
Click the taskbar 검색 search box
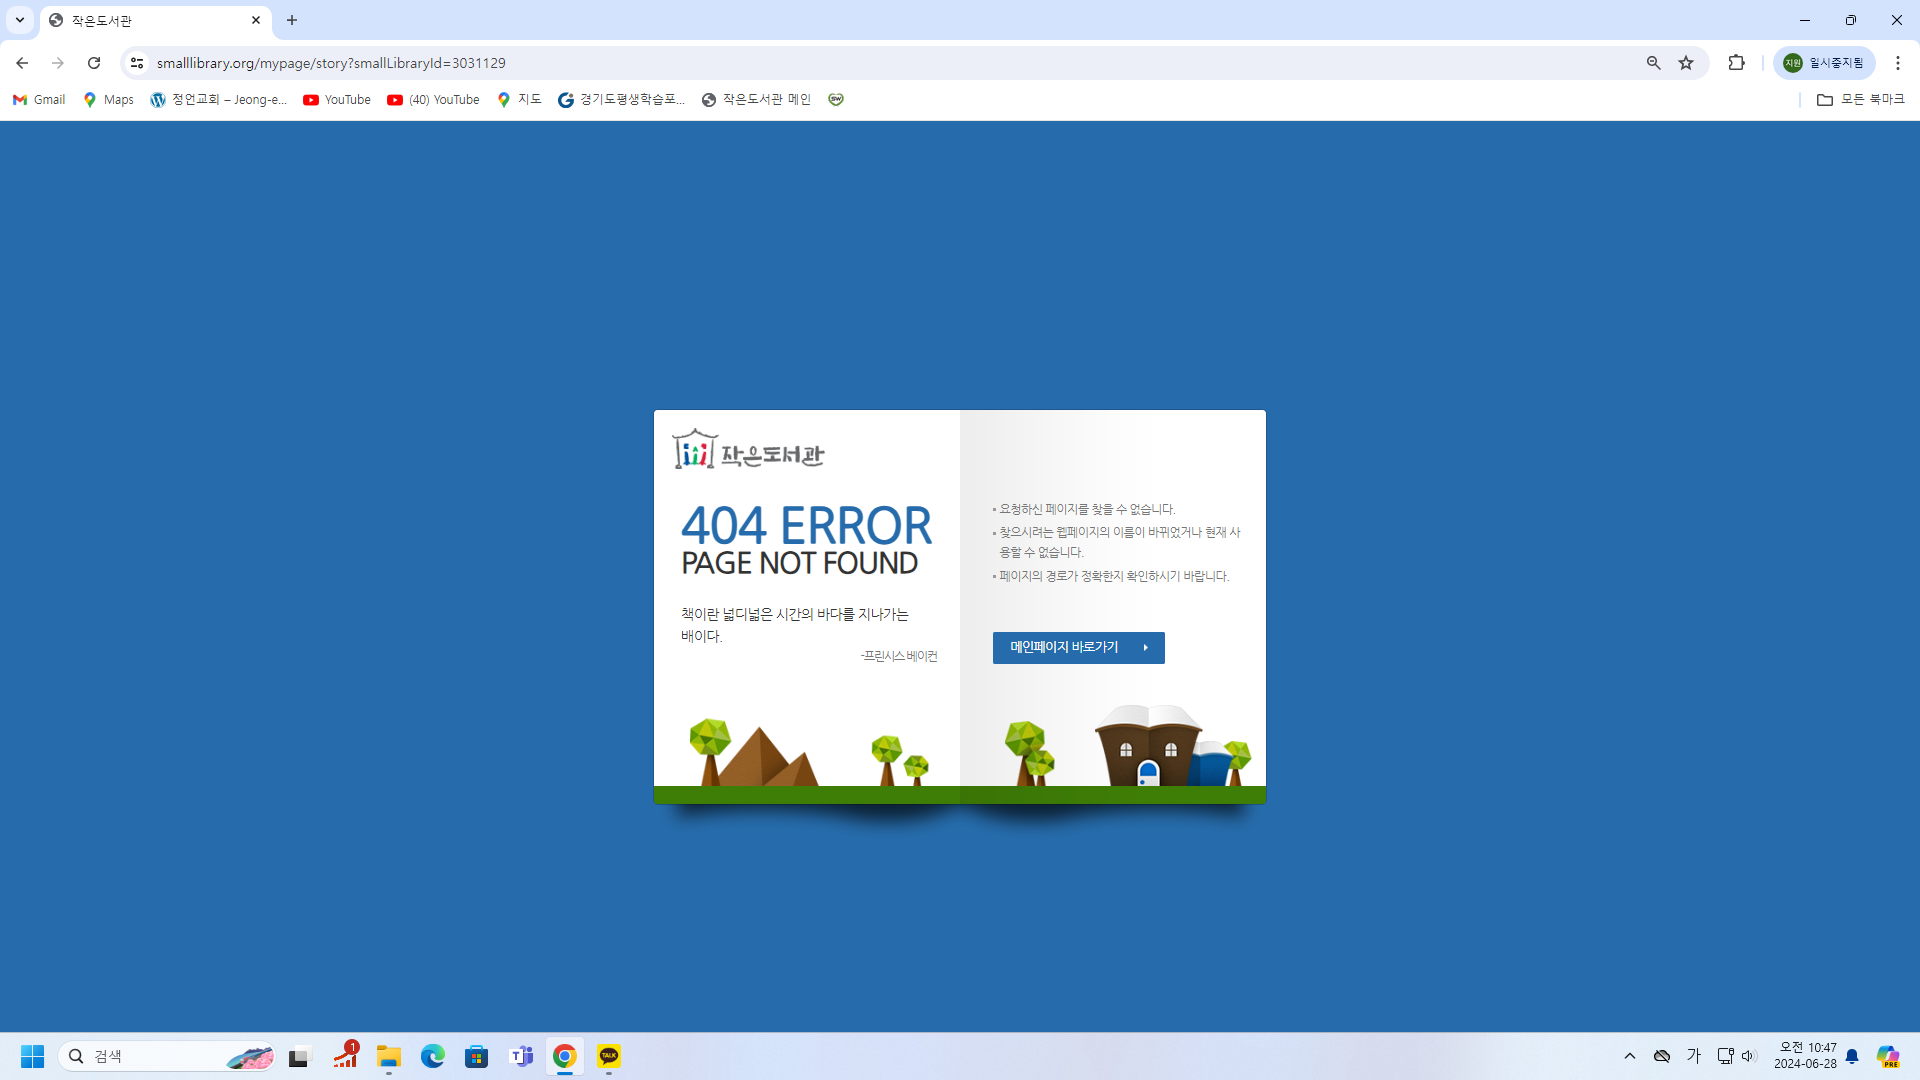pos(168,1056)
